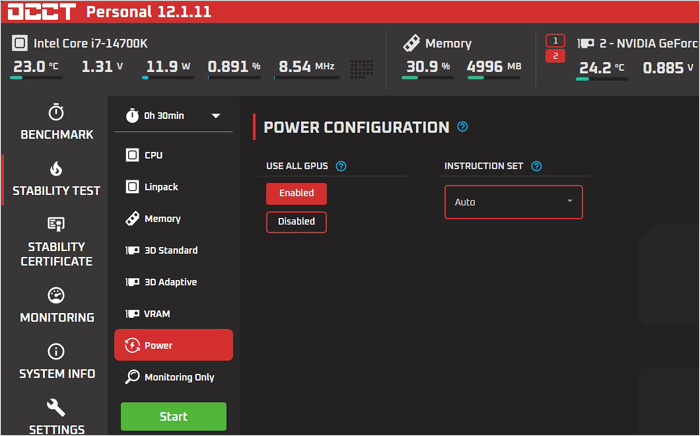Set Use All GPUs to Enabled
700x436 pixels.
point(296,193)
